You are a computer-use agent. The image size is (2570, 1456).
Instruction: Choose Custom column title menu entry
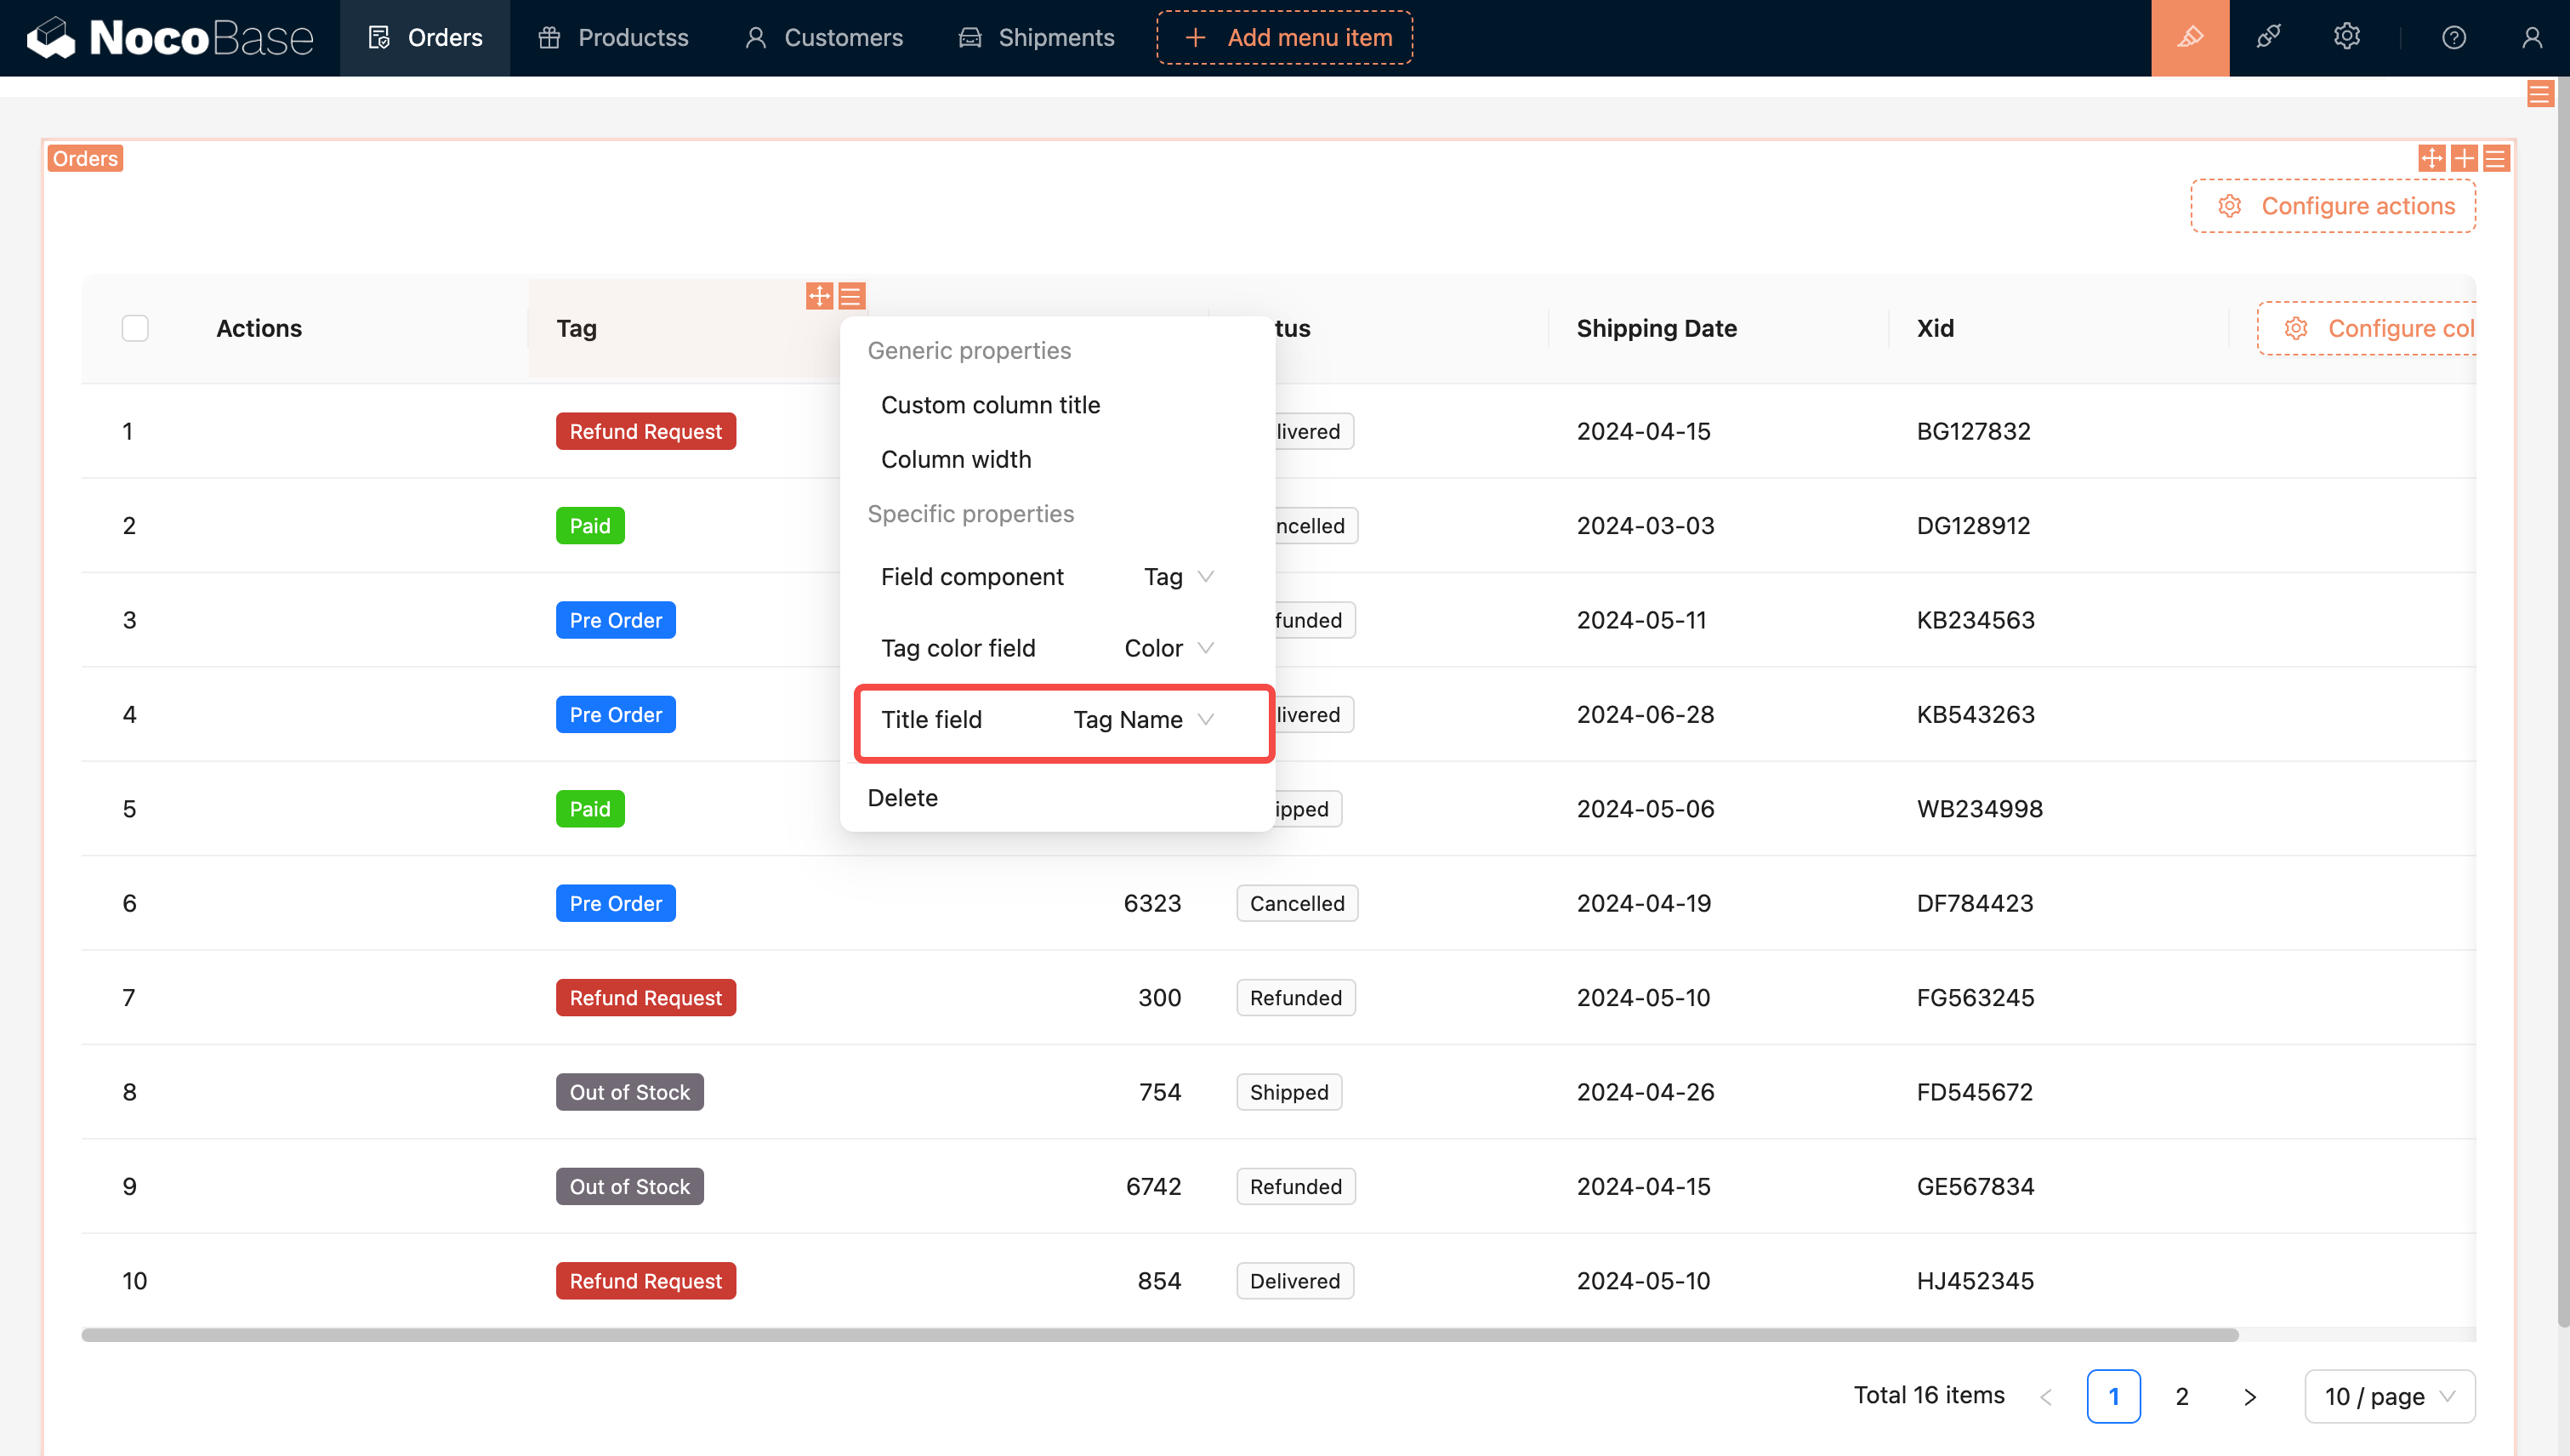pyautogui.click(x=990, y=405)
